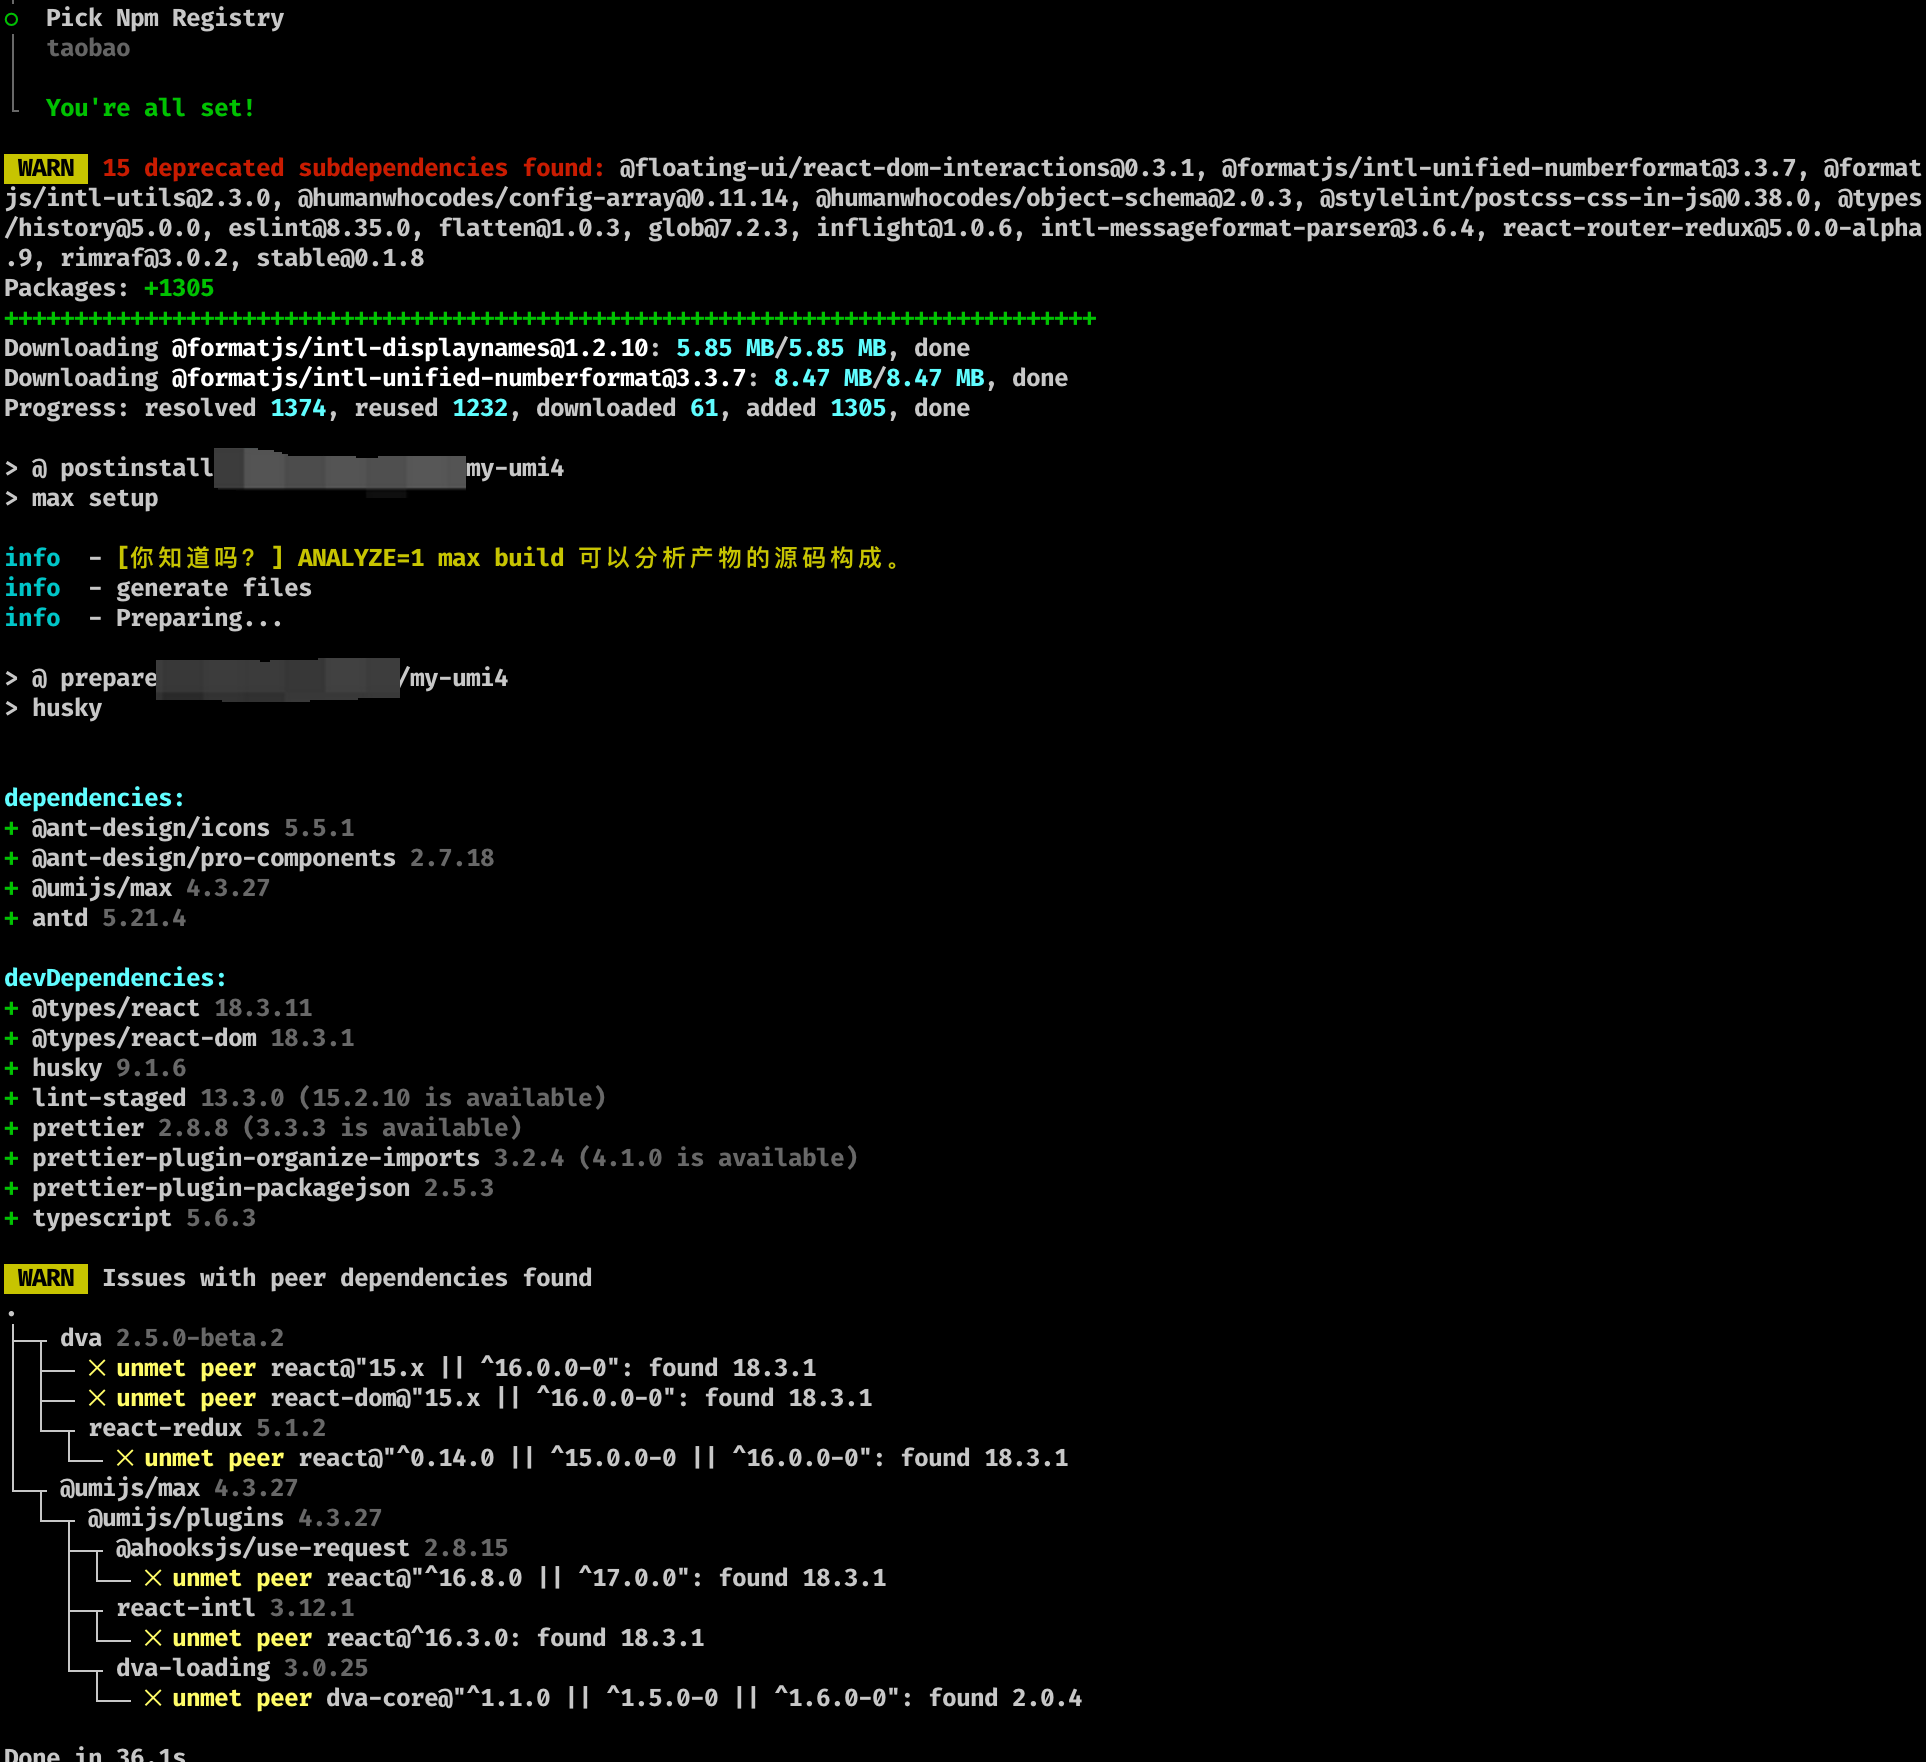This screenshot has height=1762, width=1926.
Task: Click the 'dva 2.5.0-beta.2' tree node
Action: [172, 1338]
